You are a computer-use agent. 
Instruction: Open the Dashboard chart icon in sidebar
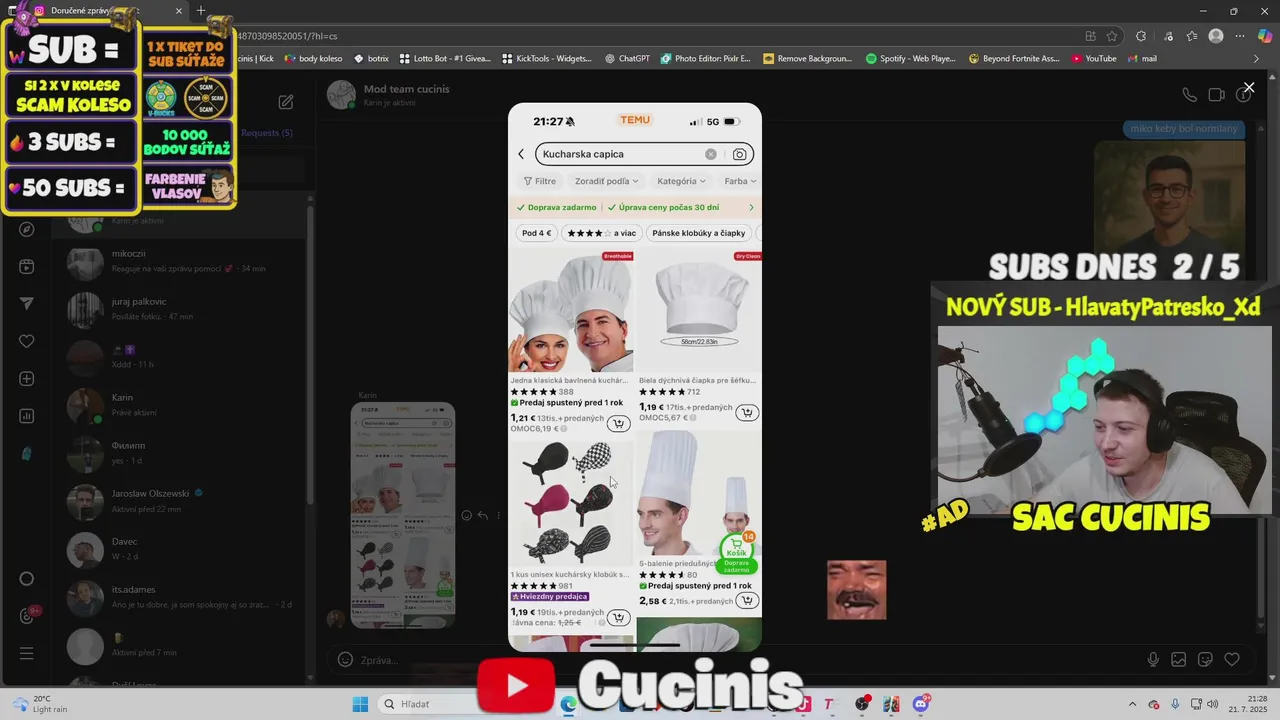27,416
